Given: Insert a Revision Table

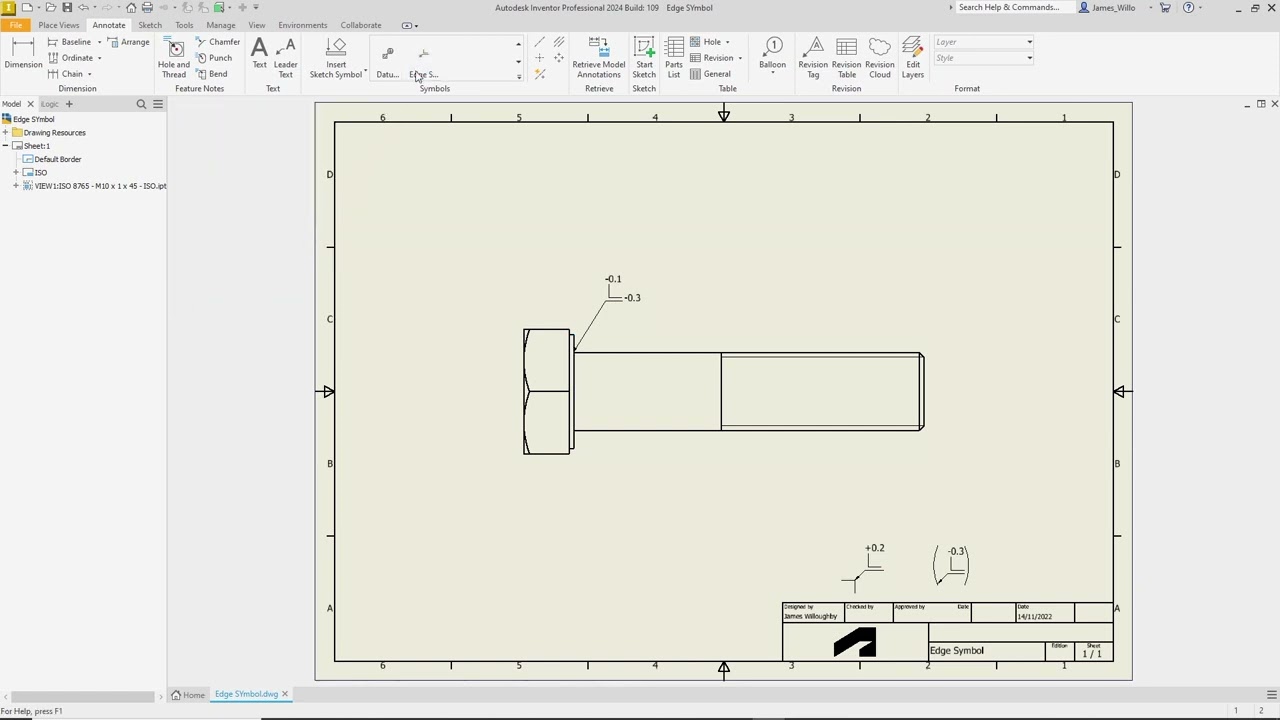Looking at the screenshot, I should click(x=846, y=58).
